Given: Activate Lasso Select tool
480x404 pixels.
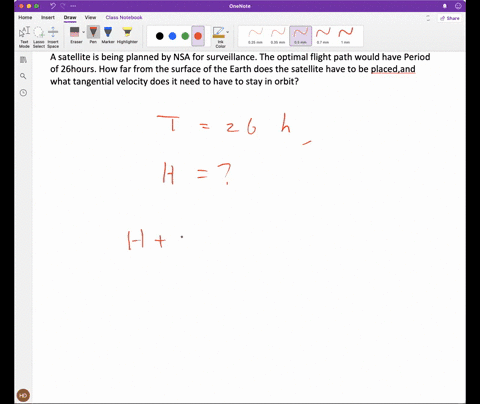Looking at the screenshot, I should (x=39, y=37).
